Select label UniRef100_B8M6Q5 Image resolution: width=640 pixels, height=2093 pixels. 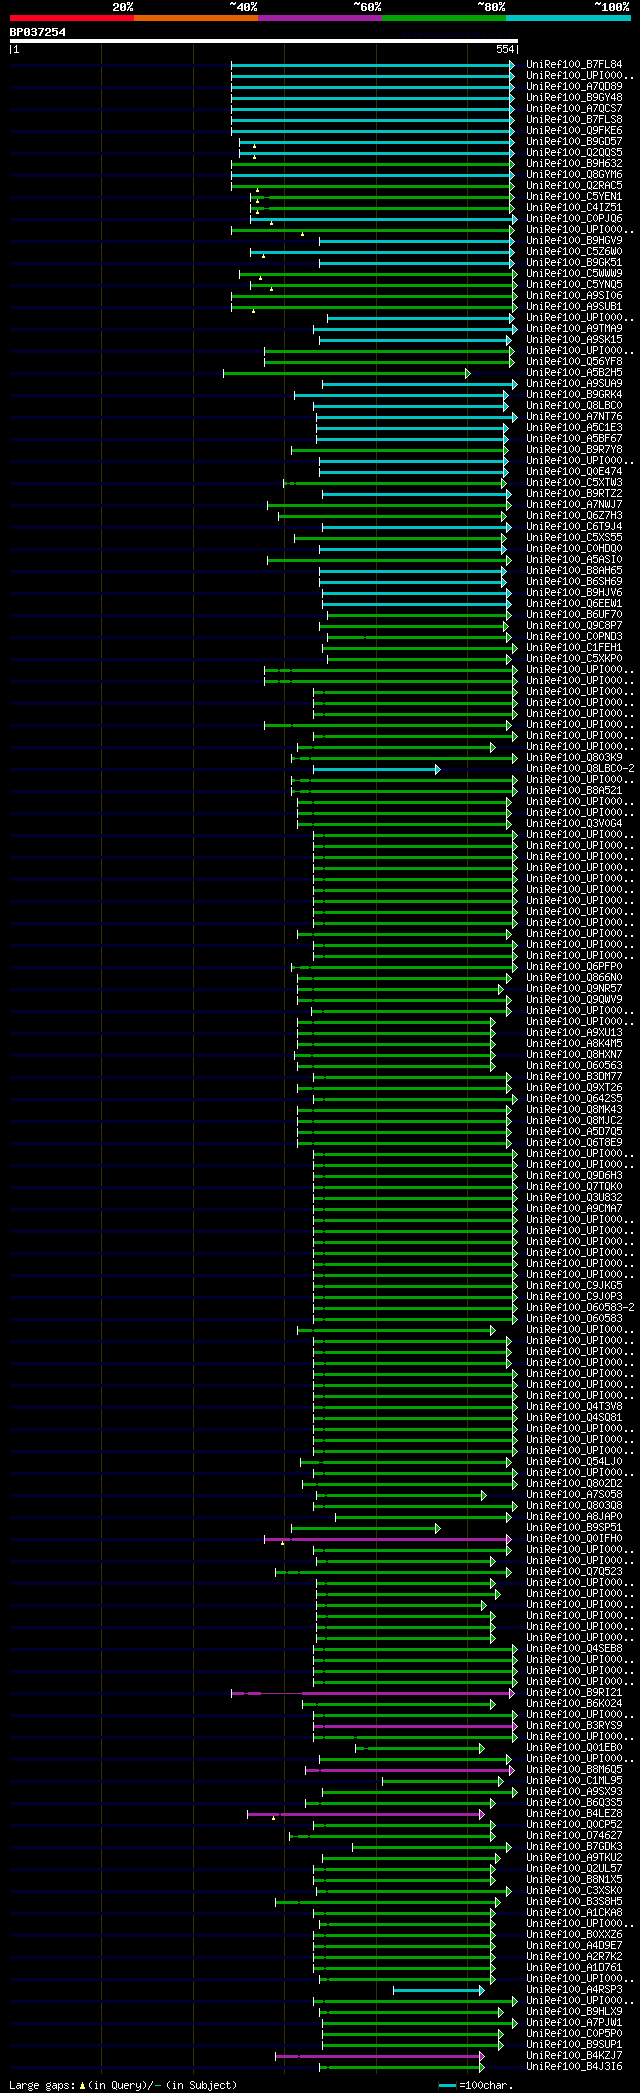coord(574,1770)
